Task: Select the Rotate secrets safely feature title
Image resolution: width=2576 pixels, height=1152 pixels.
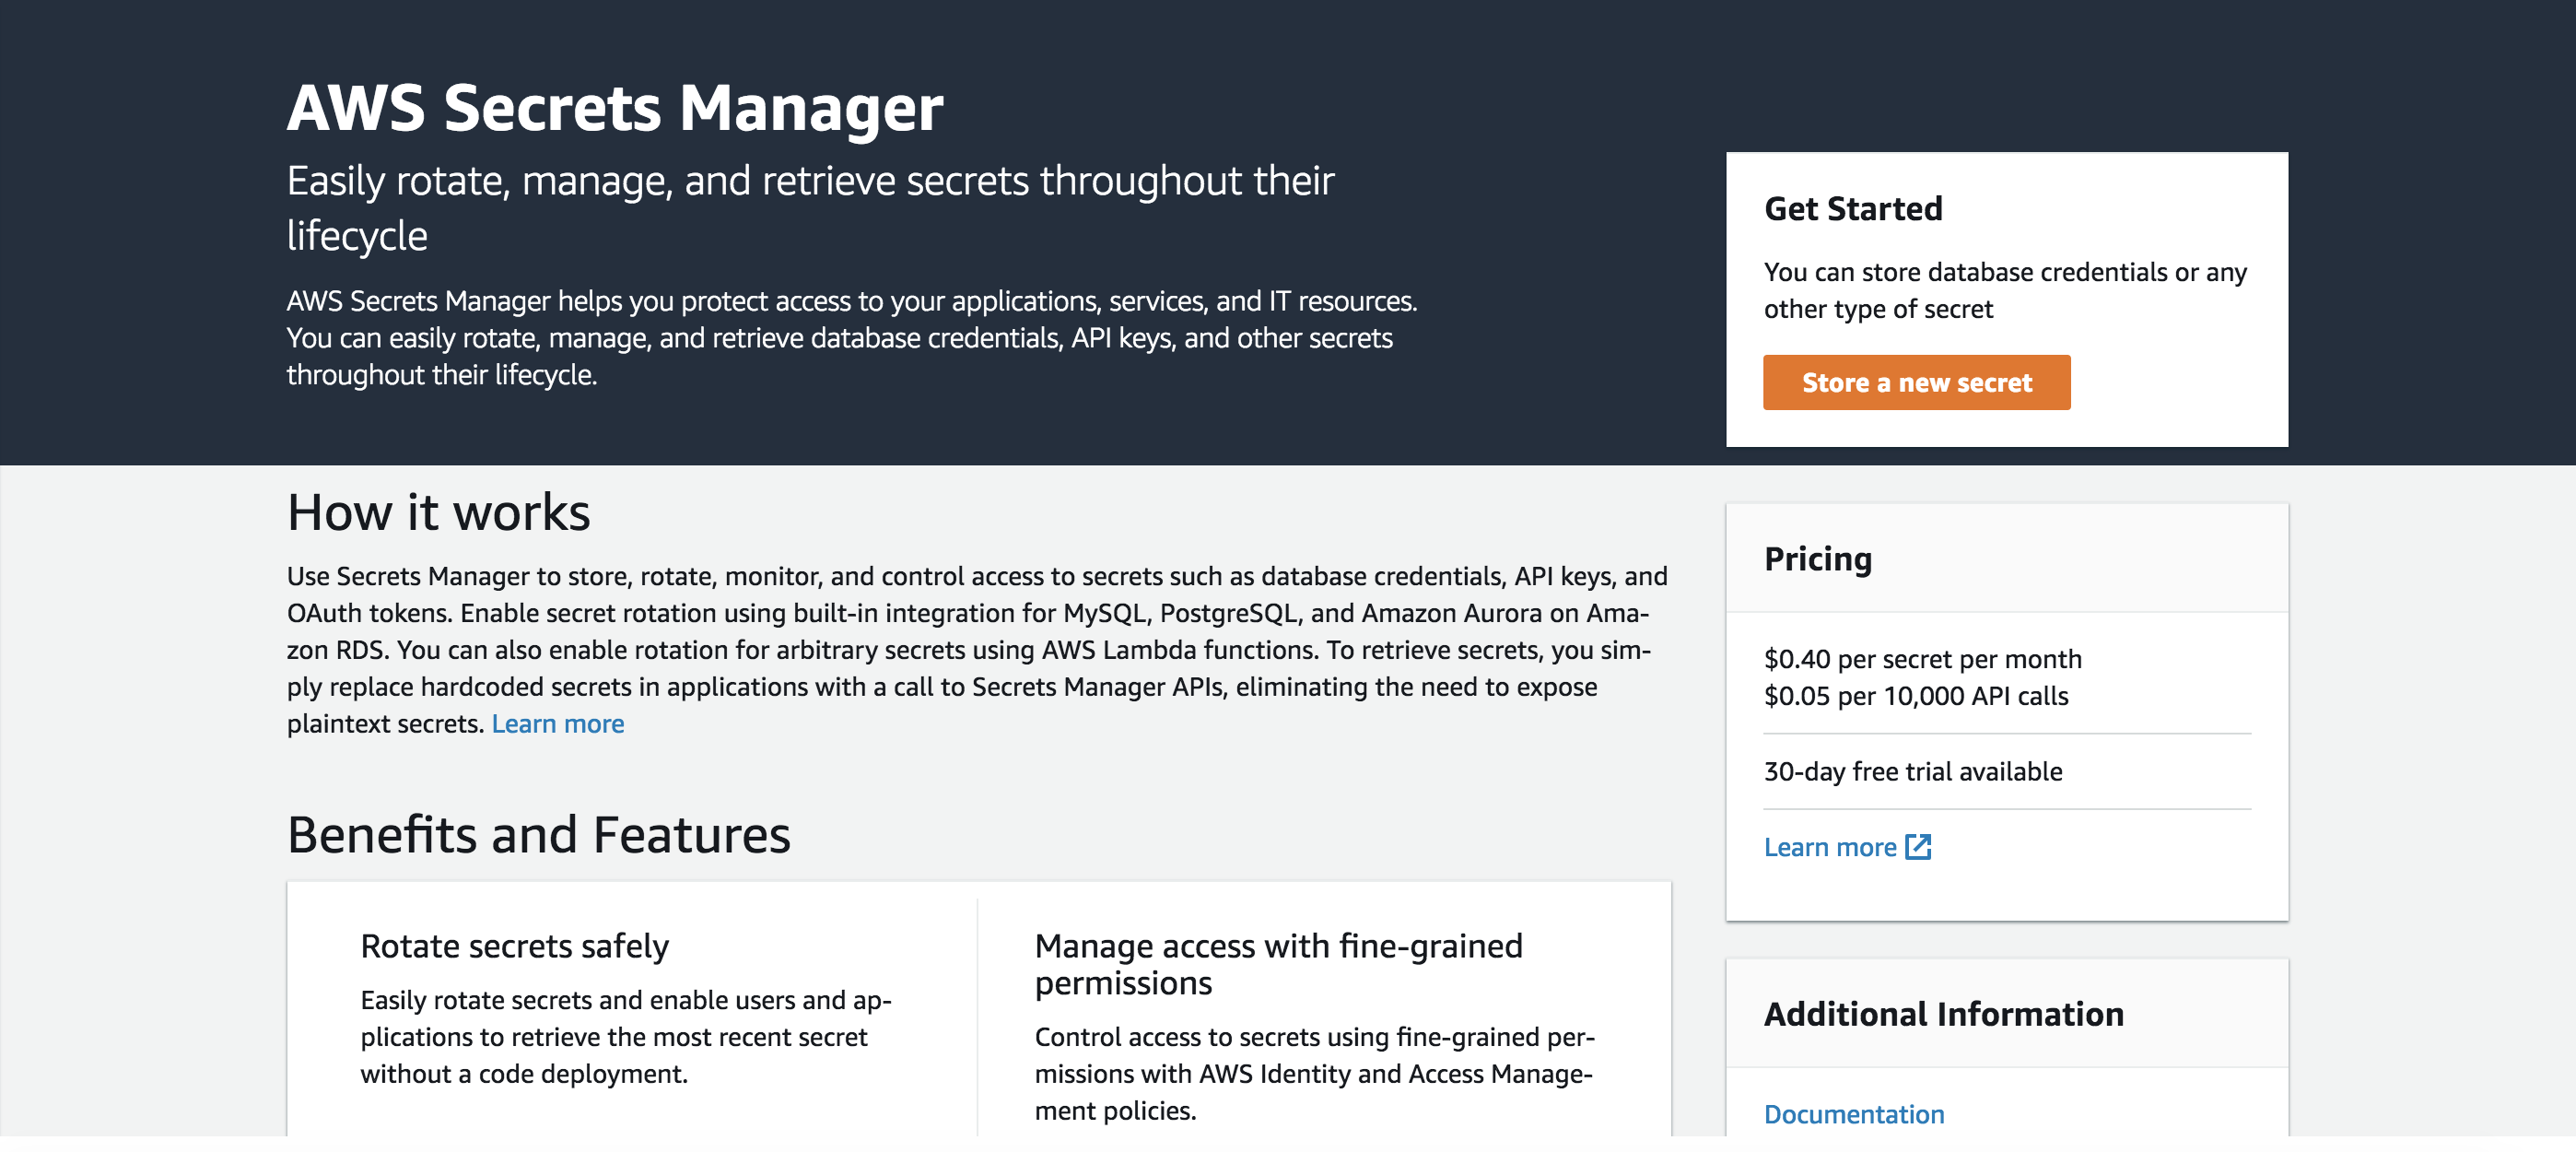Action: pyautogui.click(x=514, y=946)
